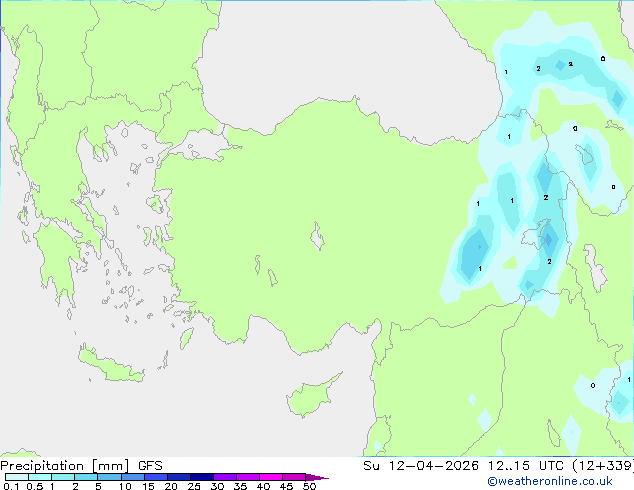Click the "[mm]" unit label
Screen dimensions: 634x490
pos(110,466)
